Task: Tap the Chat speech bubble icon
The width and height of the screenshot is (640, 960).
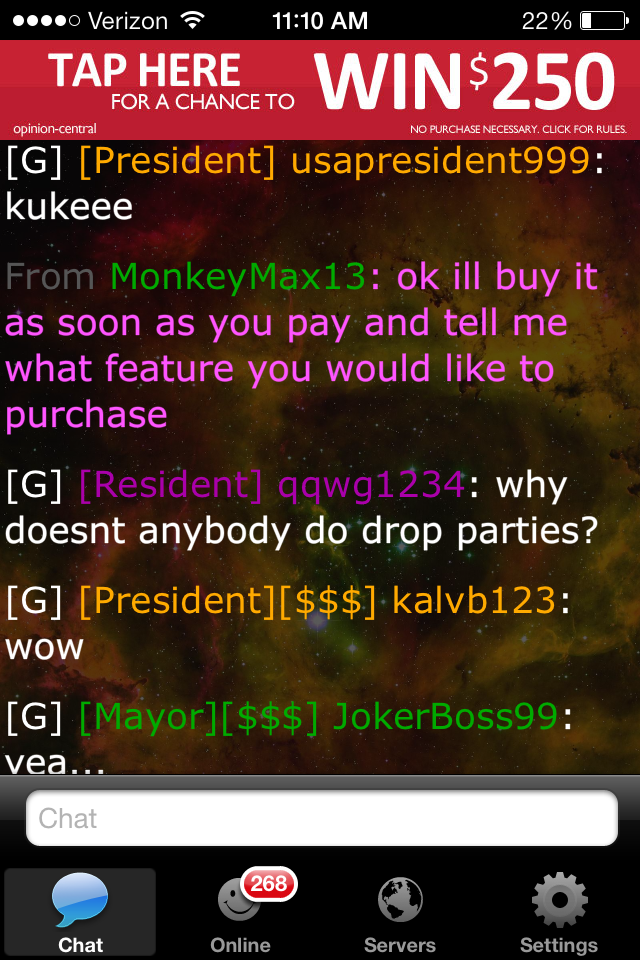Action: [80, 899]
